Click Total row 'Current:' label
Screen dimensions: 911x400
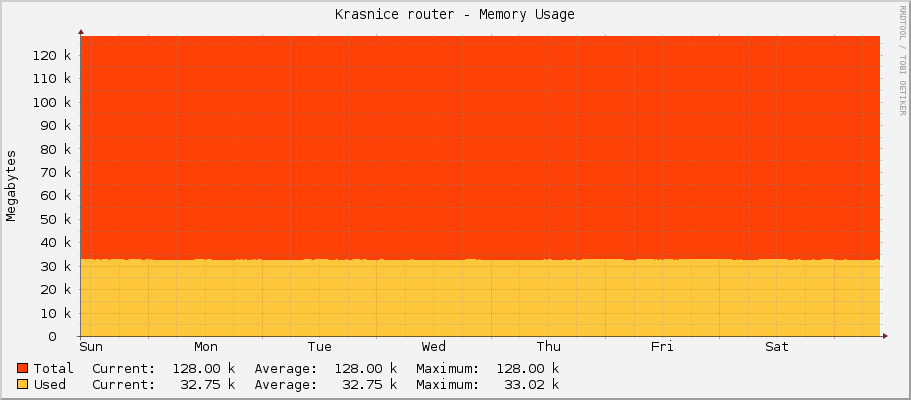[x=124, y=369]
